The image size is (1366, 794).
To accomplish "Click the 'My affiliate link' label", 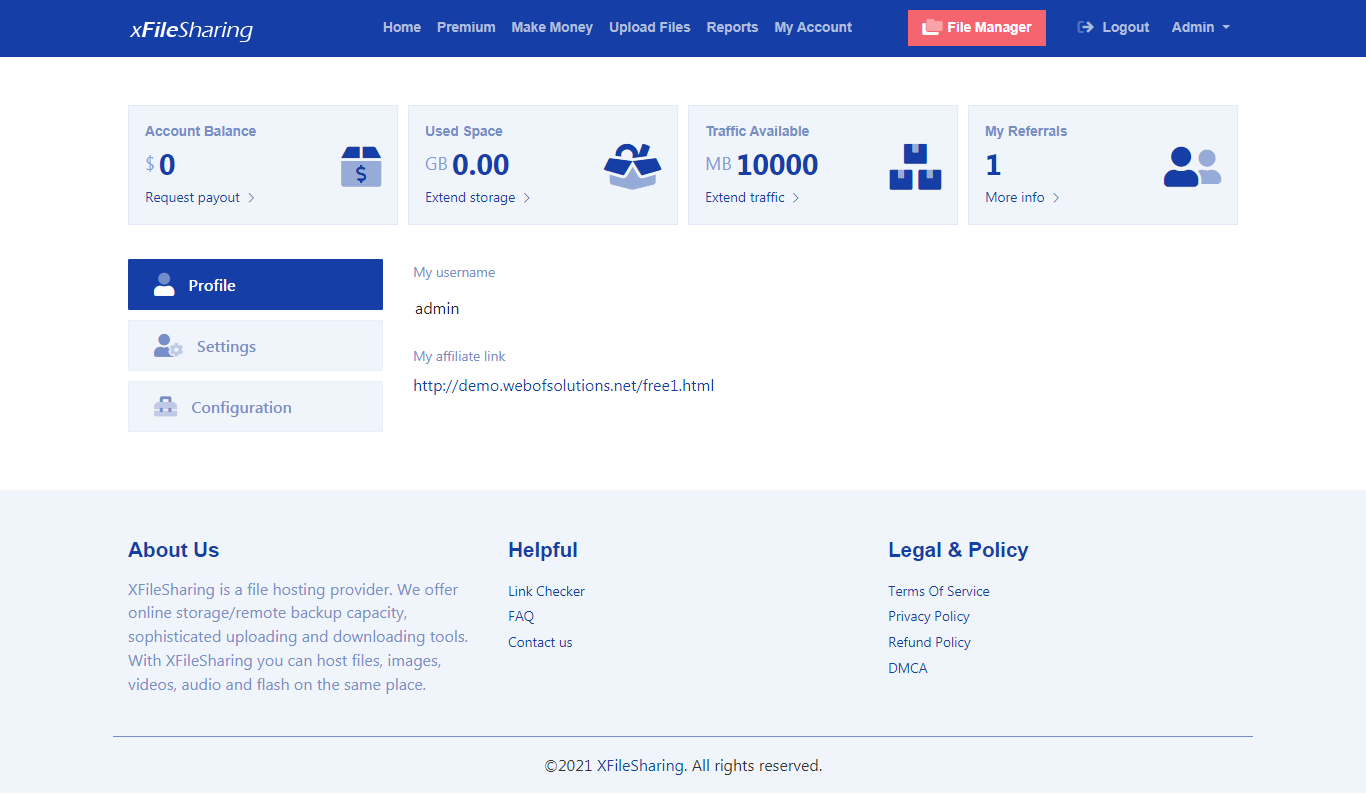I will 460,356.
